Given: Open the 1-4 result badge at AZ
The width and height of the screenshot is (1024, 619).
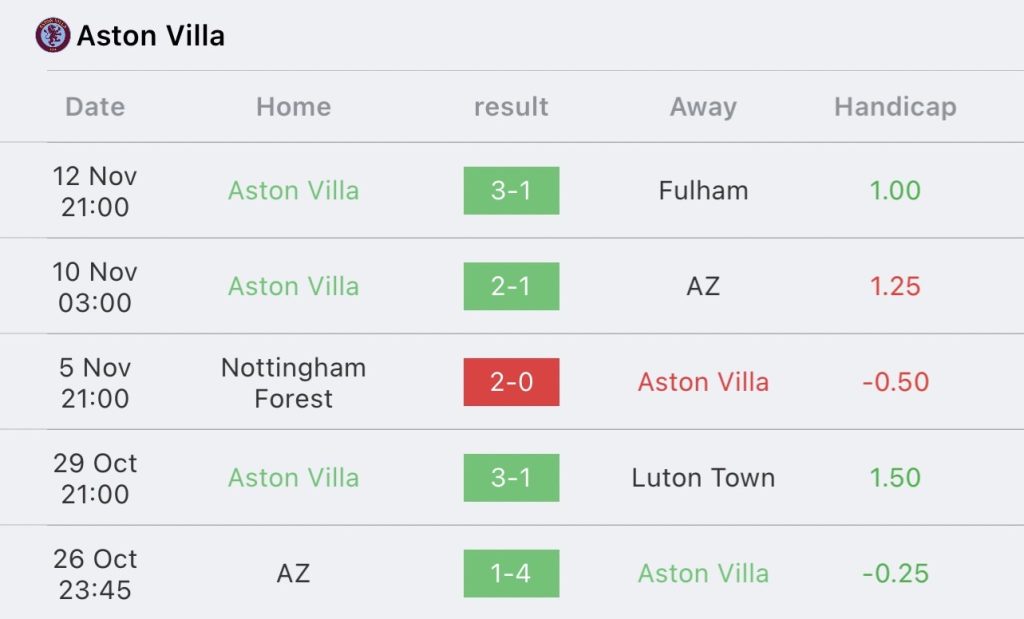Looking at the screenshot, I should (511, 573).
